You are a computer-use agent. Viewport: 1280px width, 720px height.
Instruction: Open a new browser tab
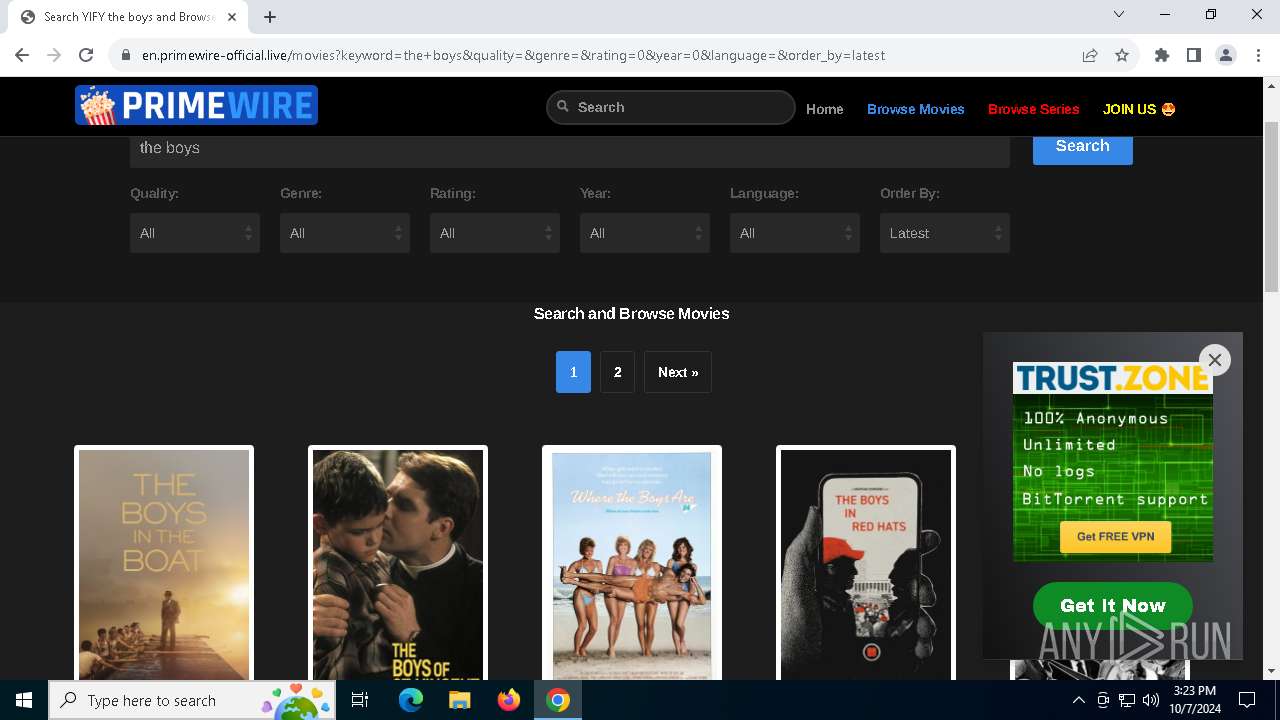coord(270,16)
